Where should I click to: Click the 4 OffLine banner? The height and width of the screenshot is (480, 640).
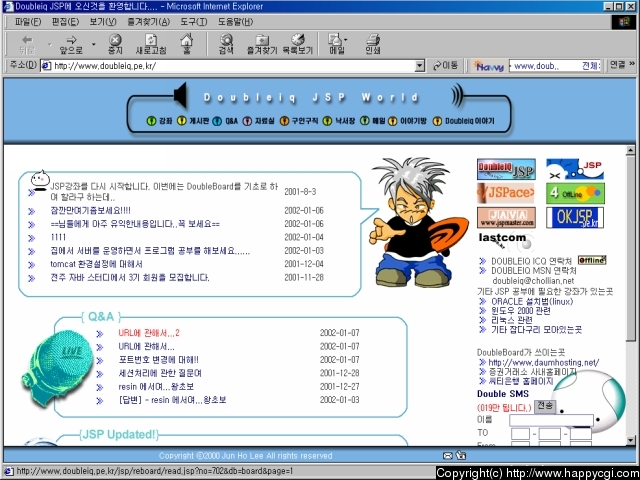[575, 194]
